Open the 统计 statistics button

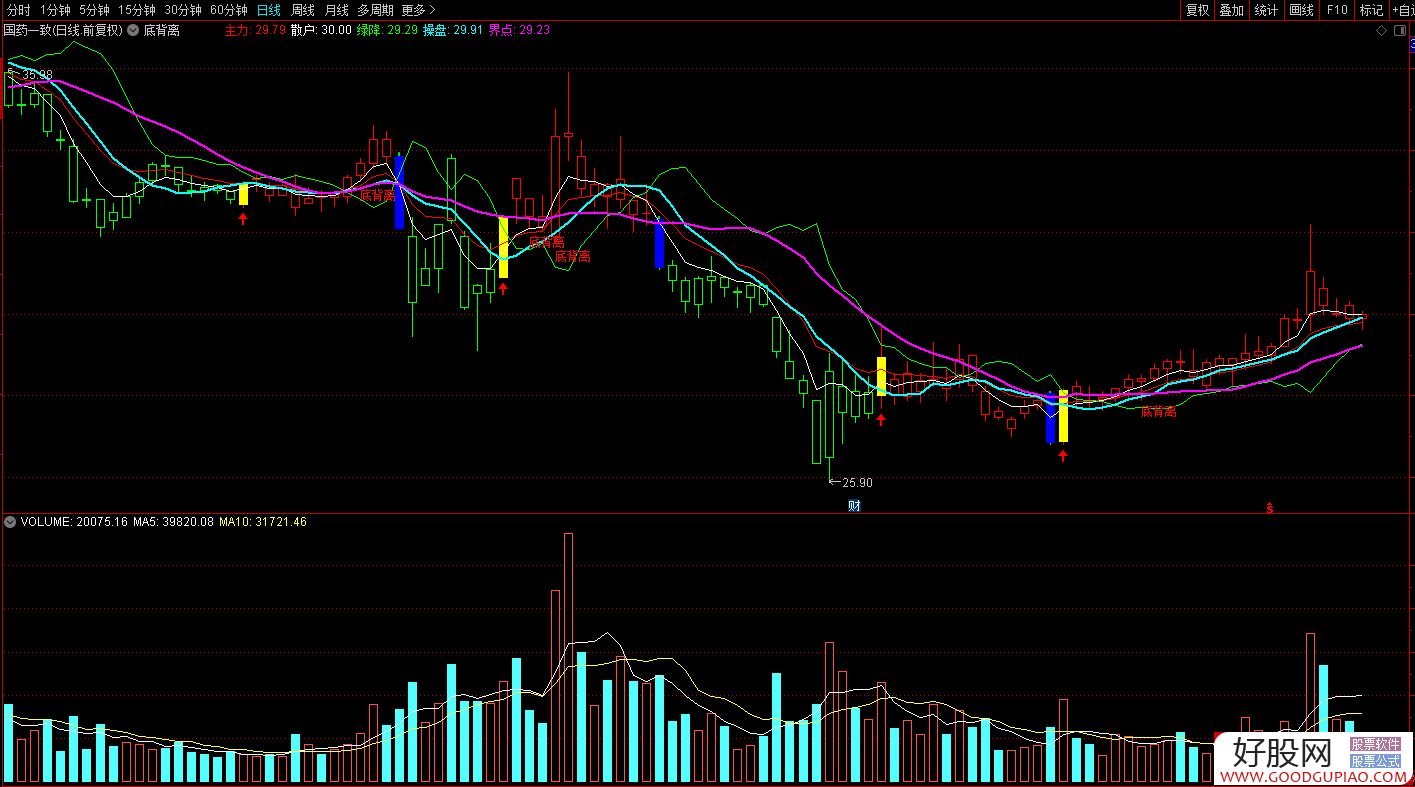click(1266, 10)
